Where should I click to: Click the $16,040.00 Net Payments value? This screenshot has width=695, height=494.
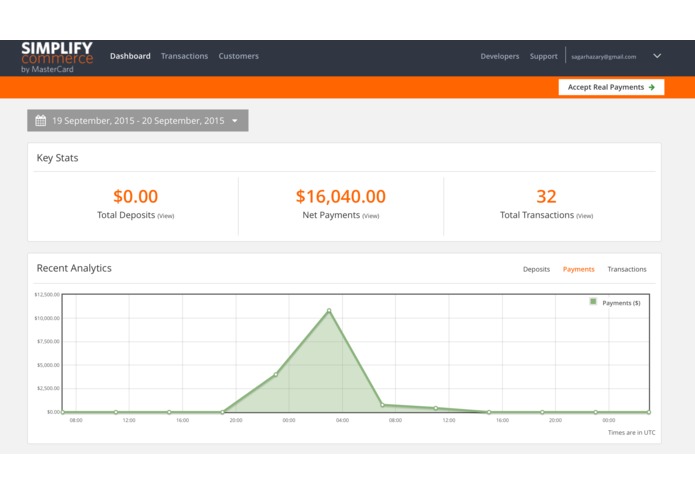(341, 196)
